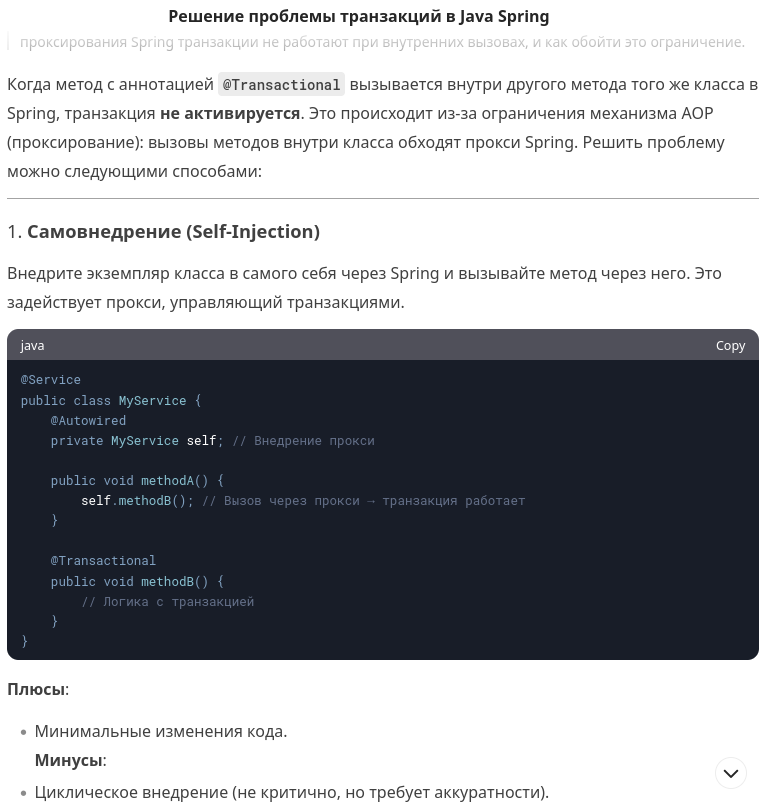Click the bold label "Минусы"

pyautogui.click(x=67, y=760)
